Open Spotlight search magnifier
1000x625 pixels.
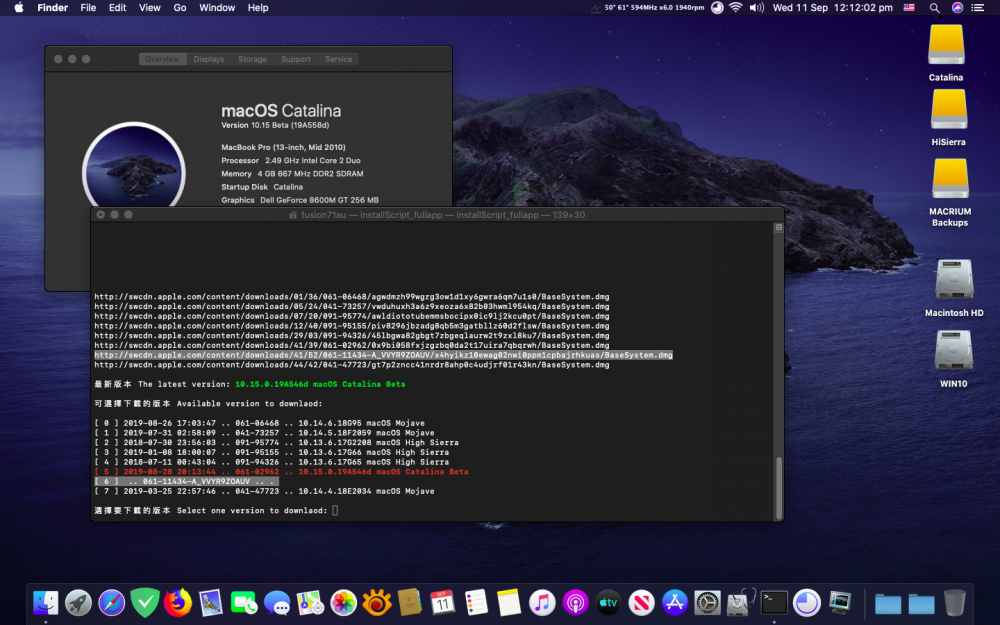click(x=934, y=8)
